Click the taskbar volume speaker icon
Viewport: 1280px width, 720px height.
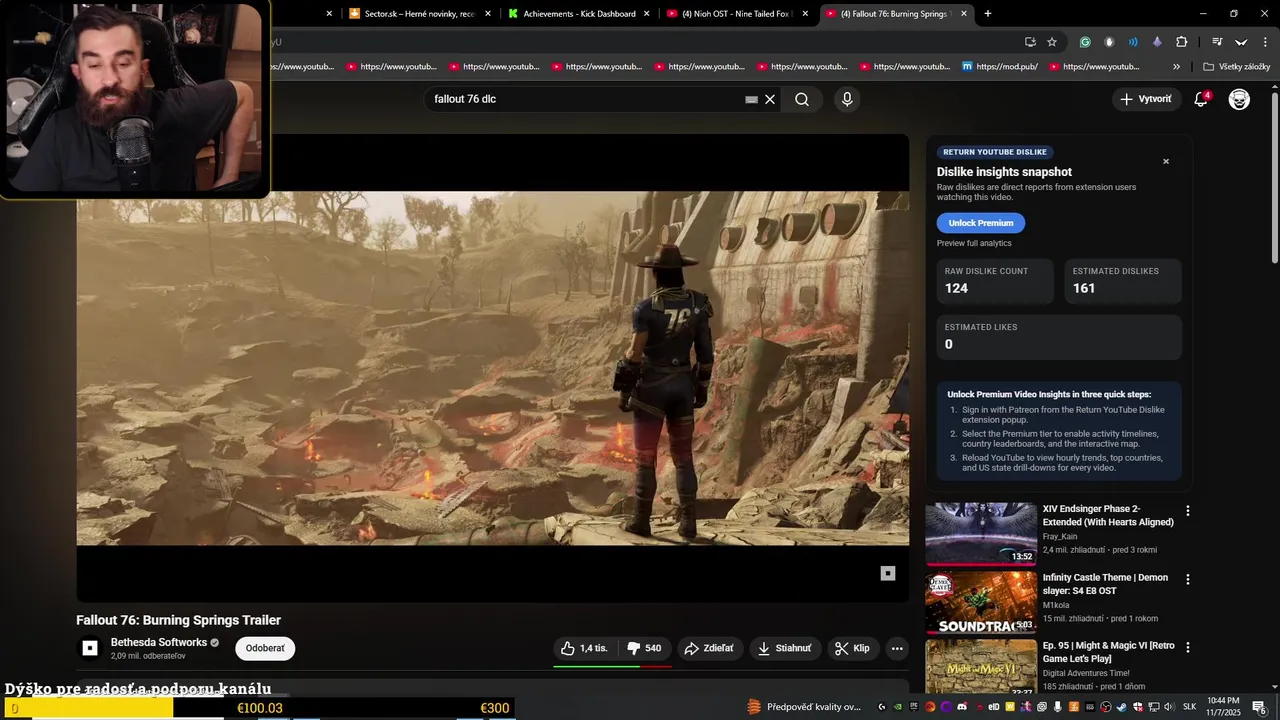1170,707
